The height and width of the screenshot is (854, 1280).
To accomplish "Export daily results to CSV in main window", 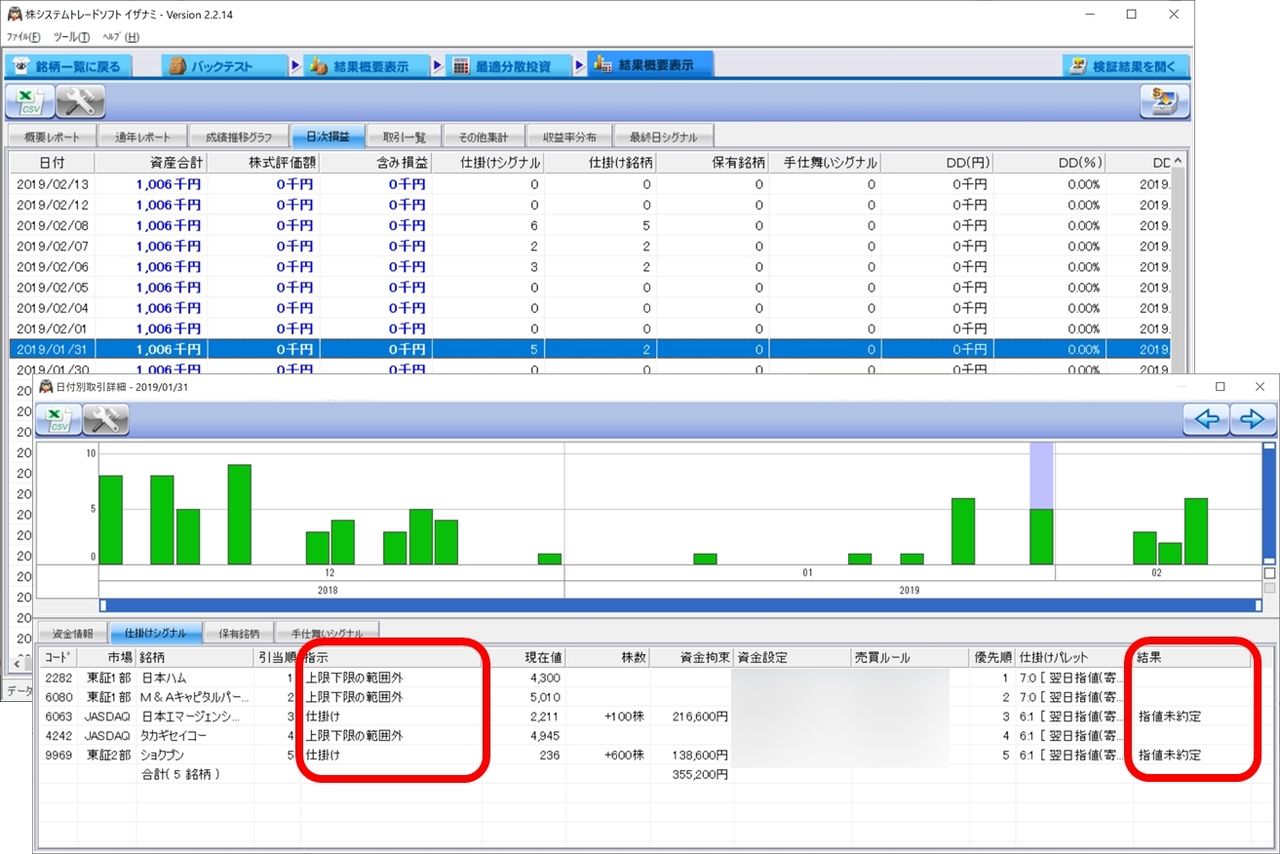I will pos(30,101).
